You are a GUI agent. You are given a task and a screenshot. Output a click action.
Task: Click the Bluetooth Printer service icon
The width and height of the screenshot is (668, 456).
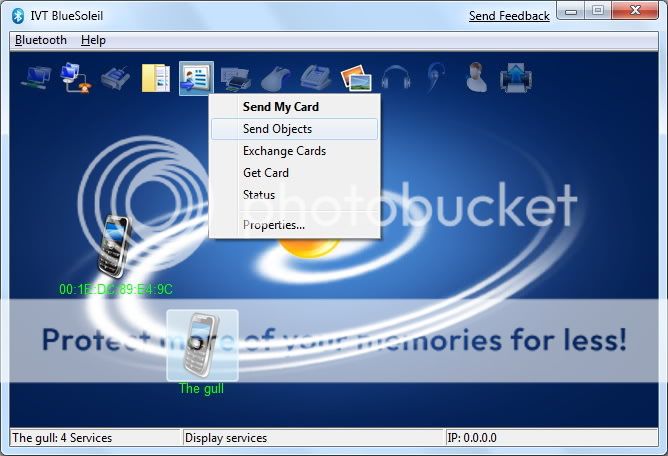(x=236, y=78)
